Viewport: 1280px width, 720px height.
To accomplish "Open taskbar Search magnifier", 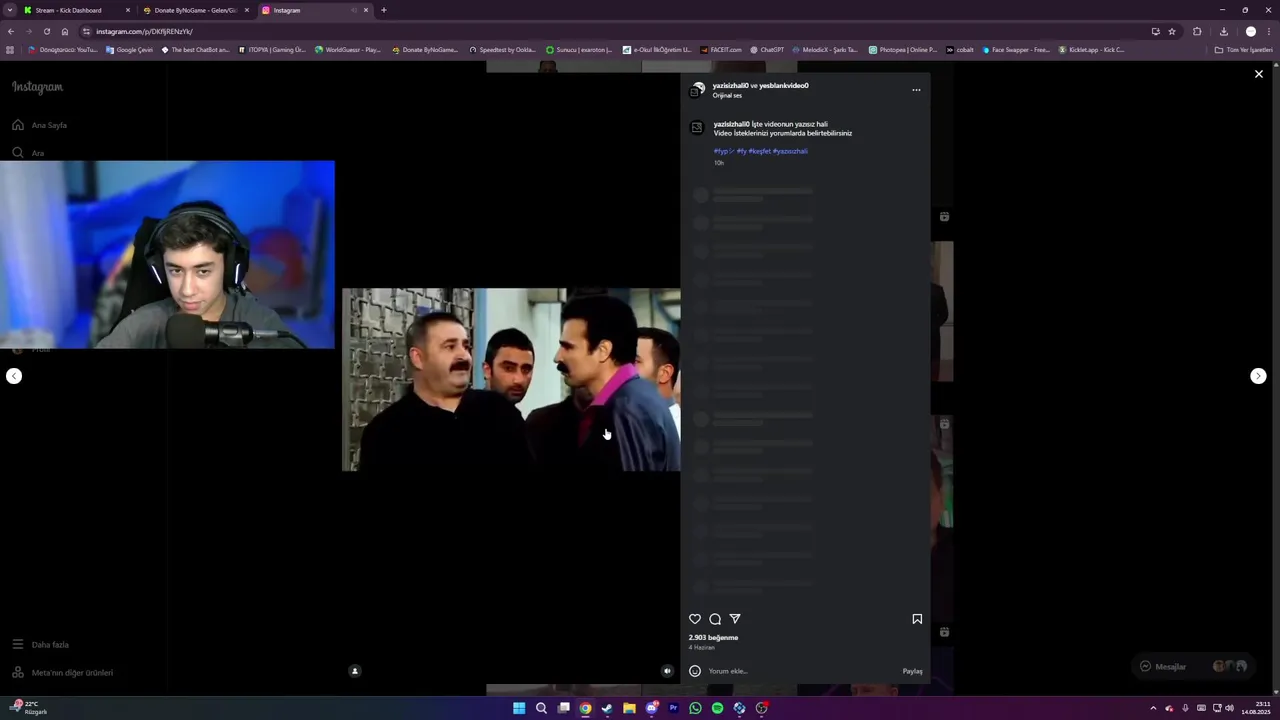I will pos(541,708).
